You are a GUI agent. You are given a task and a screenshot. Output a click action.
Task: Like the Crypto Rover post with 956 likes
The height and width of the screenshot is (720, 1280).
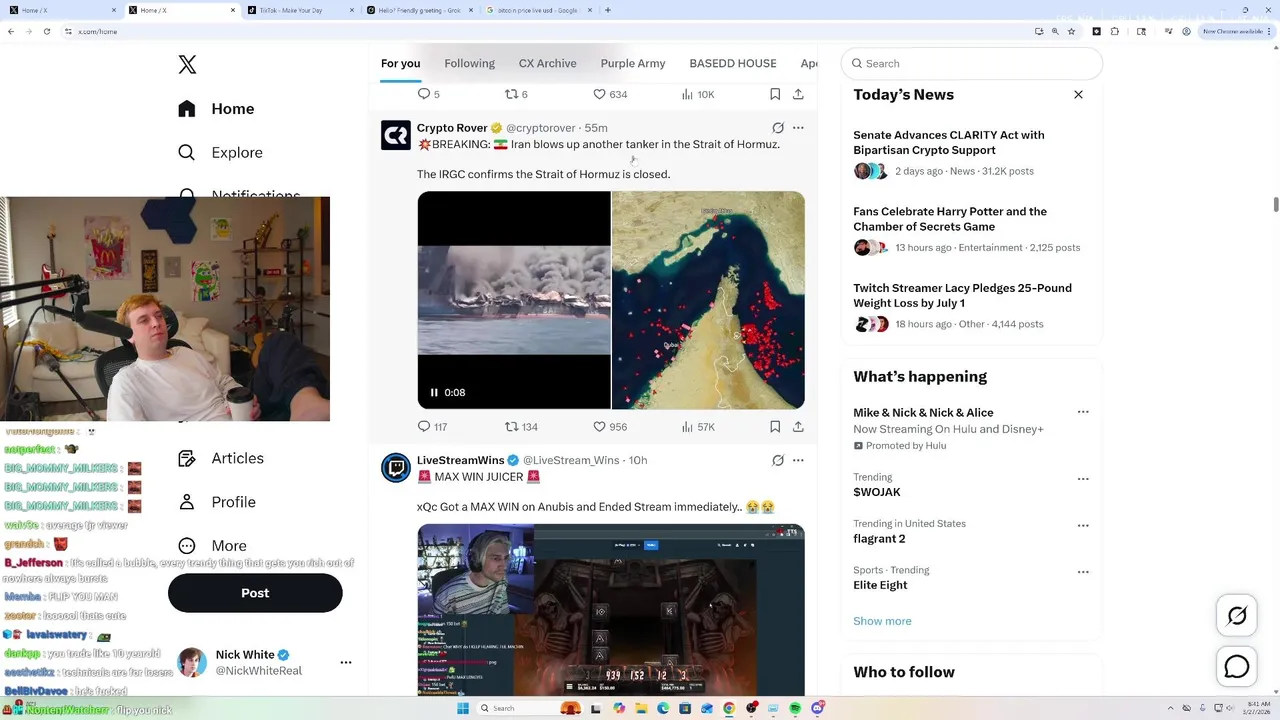pos(599,426)
